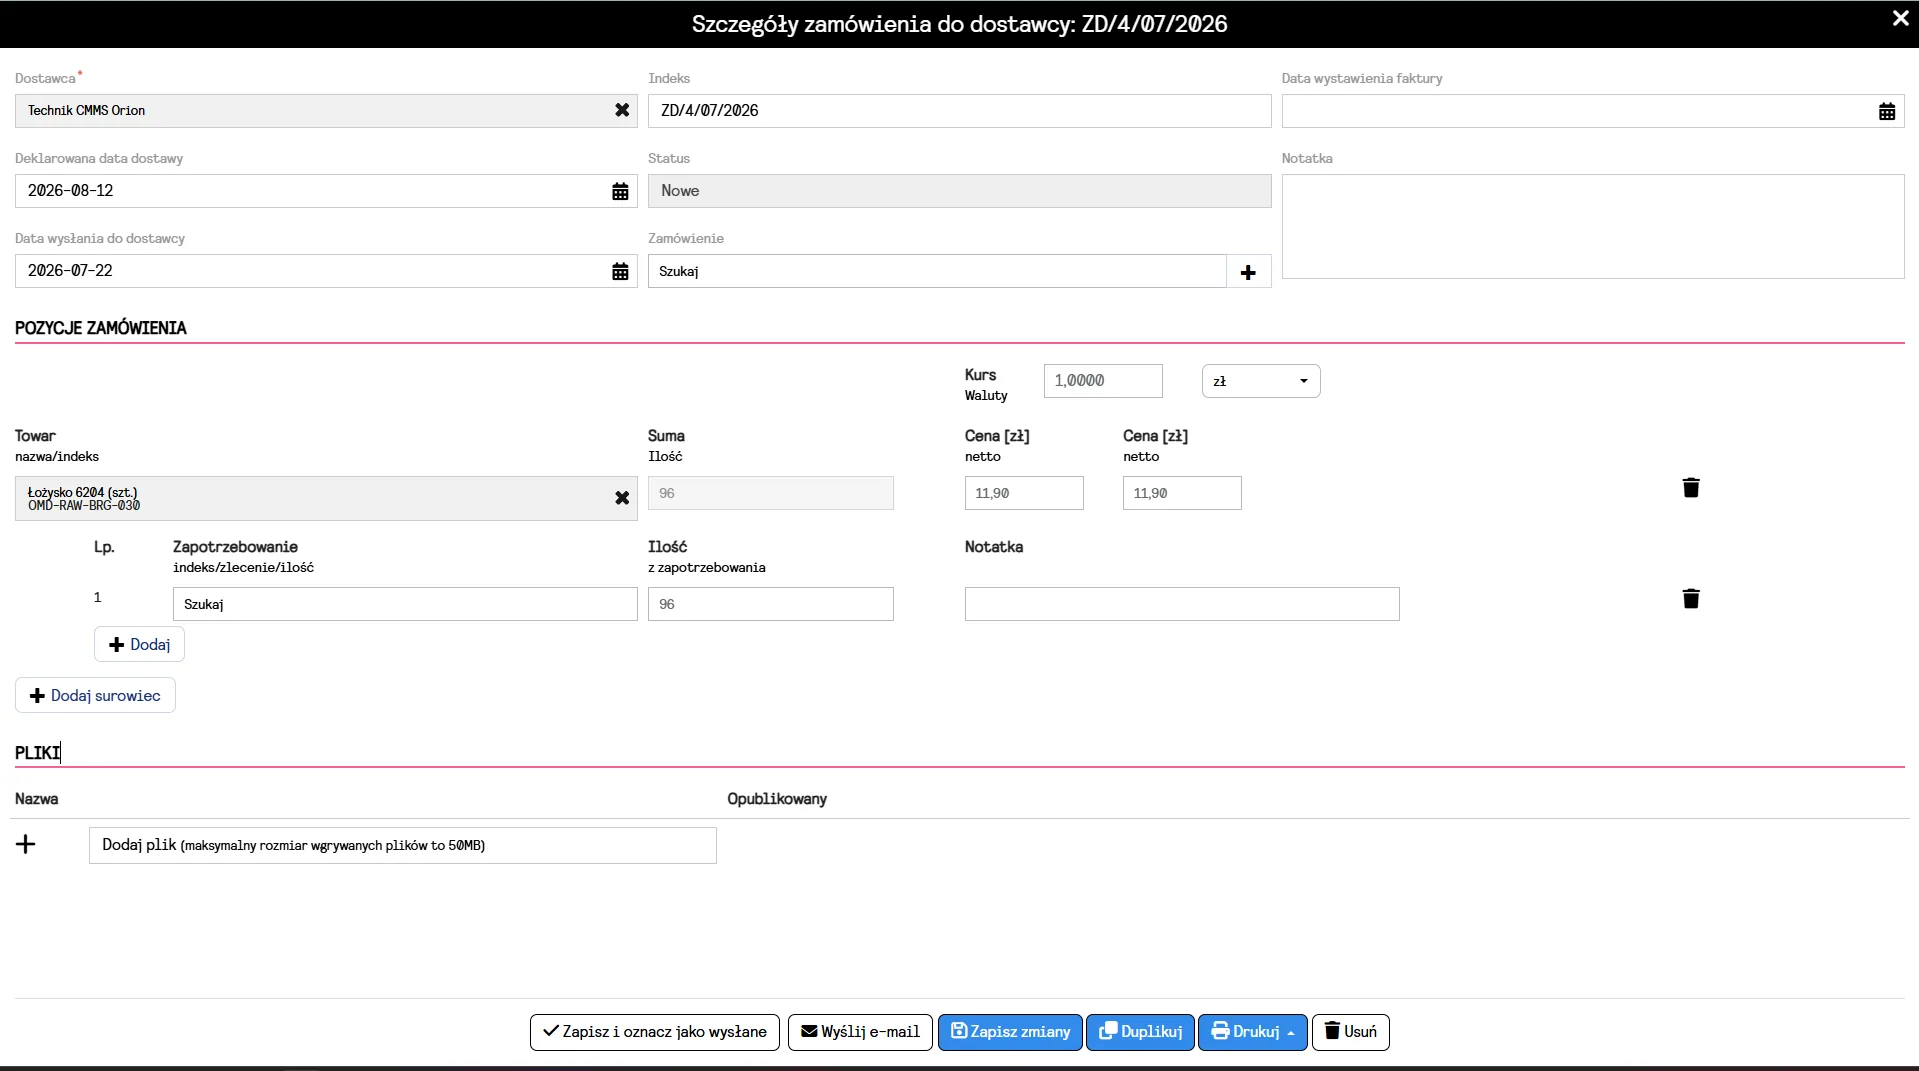Screen dimensions: 1919x1071
Task: Click the requirement row Notatka field
Action: (x=1182, y=604)
